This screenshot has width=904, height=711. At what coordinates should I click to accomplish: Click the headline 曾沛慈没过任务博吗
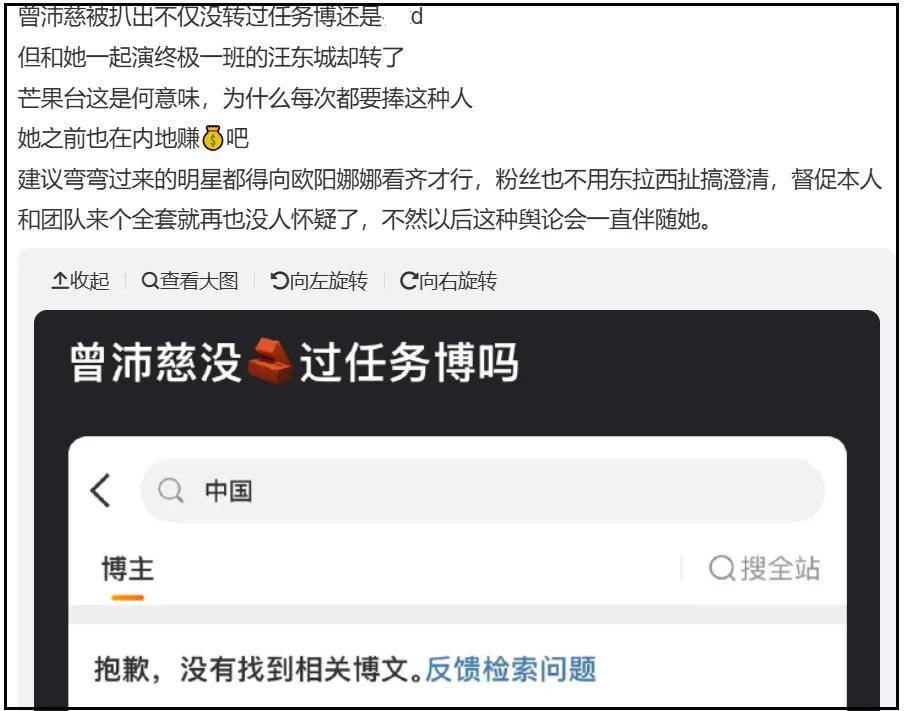294,362
